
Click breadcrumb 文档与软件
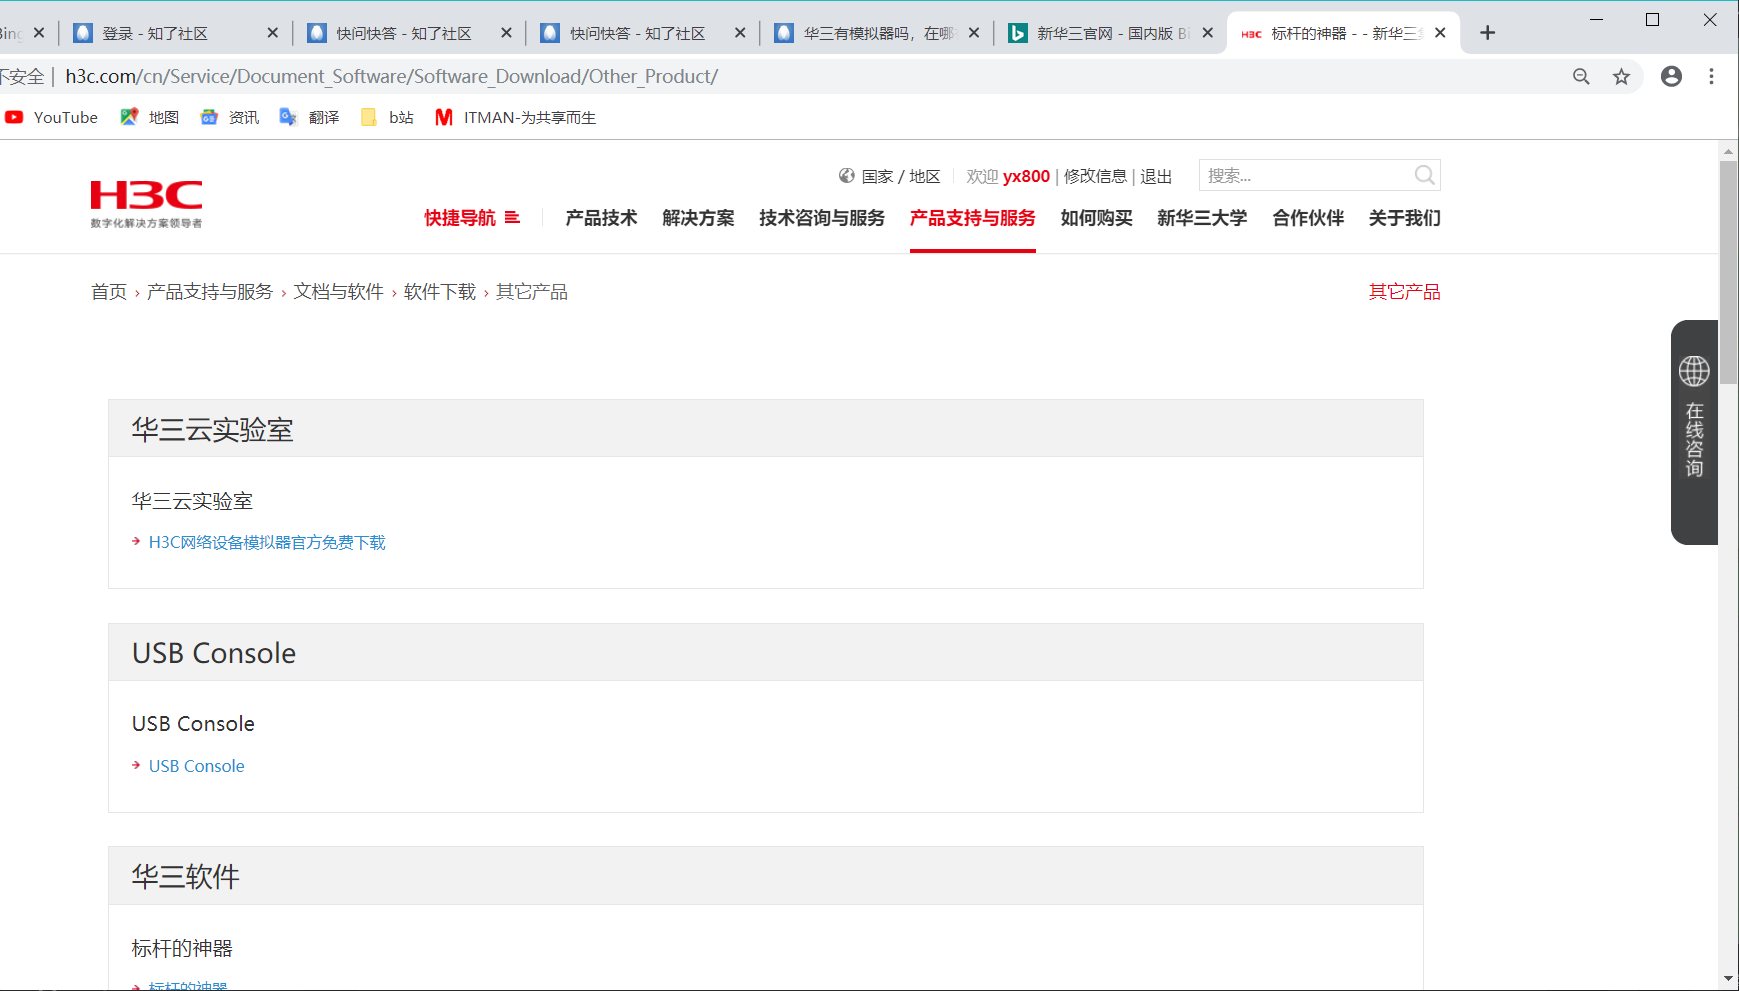338,292
